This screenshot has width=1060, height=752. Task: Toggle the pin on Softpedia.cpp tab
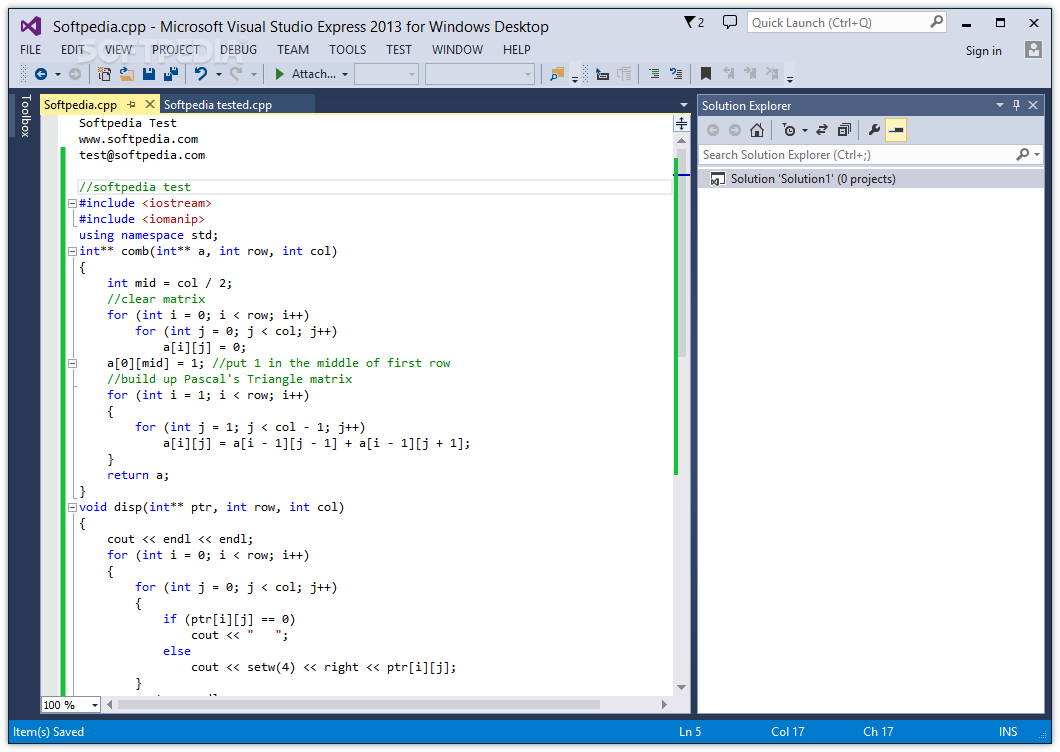point(132,104)
